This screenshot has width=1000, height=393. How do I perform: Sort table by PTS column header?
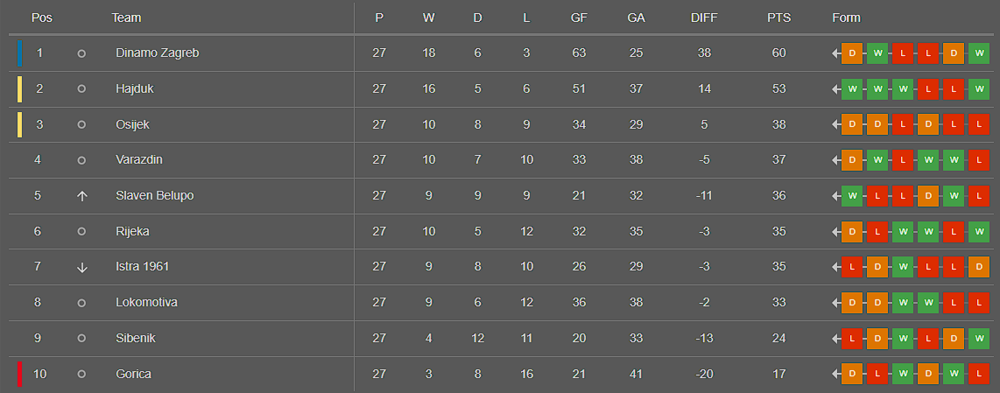coord(779,18)
